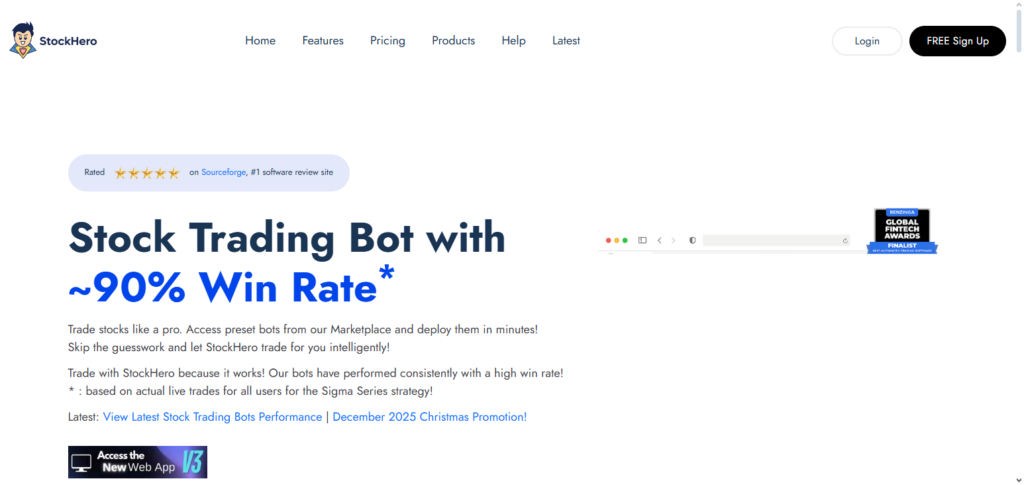Click the page scrollbar down arrow

[1018, 479]
